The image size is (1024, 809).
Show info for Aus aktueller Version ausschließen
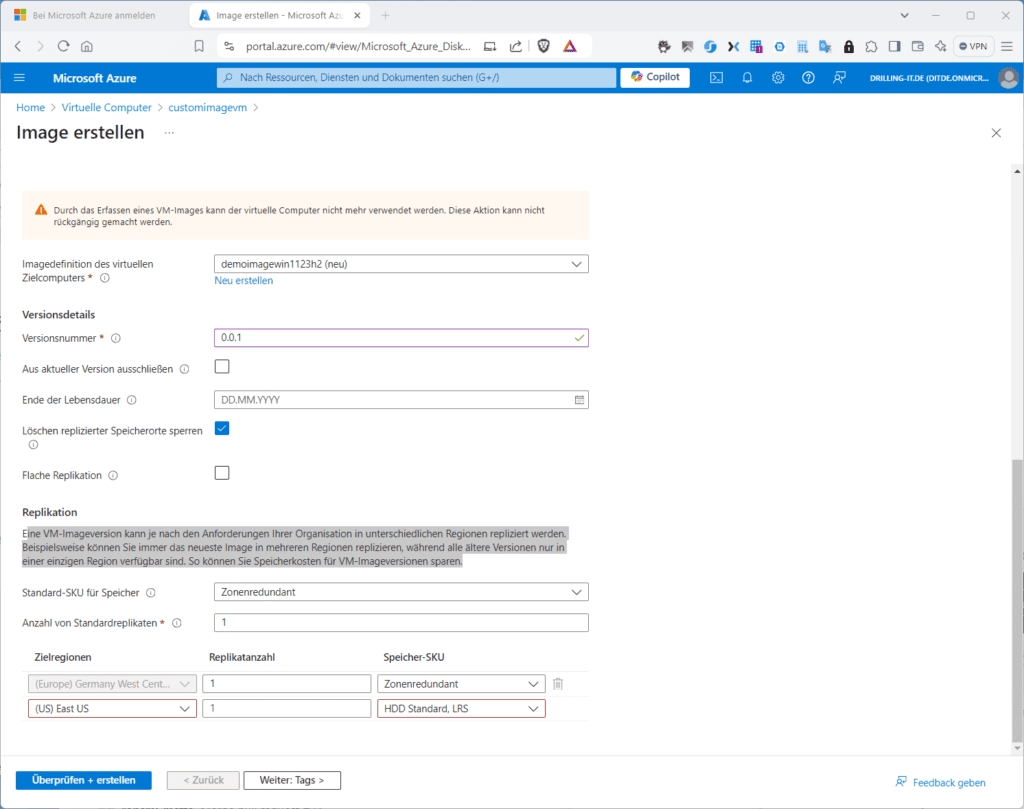click(185, 369)
